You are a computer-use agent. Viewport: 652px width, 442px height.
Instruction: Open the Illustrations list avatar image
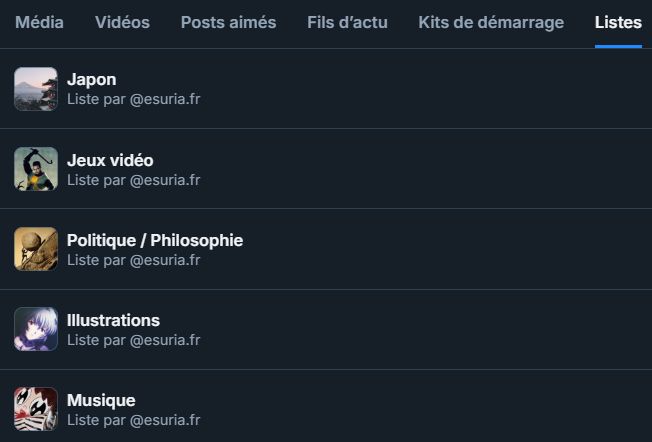point(36,329)
